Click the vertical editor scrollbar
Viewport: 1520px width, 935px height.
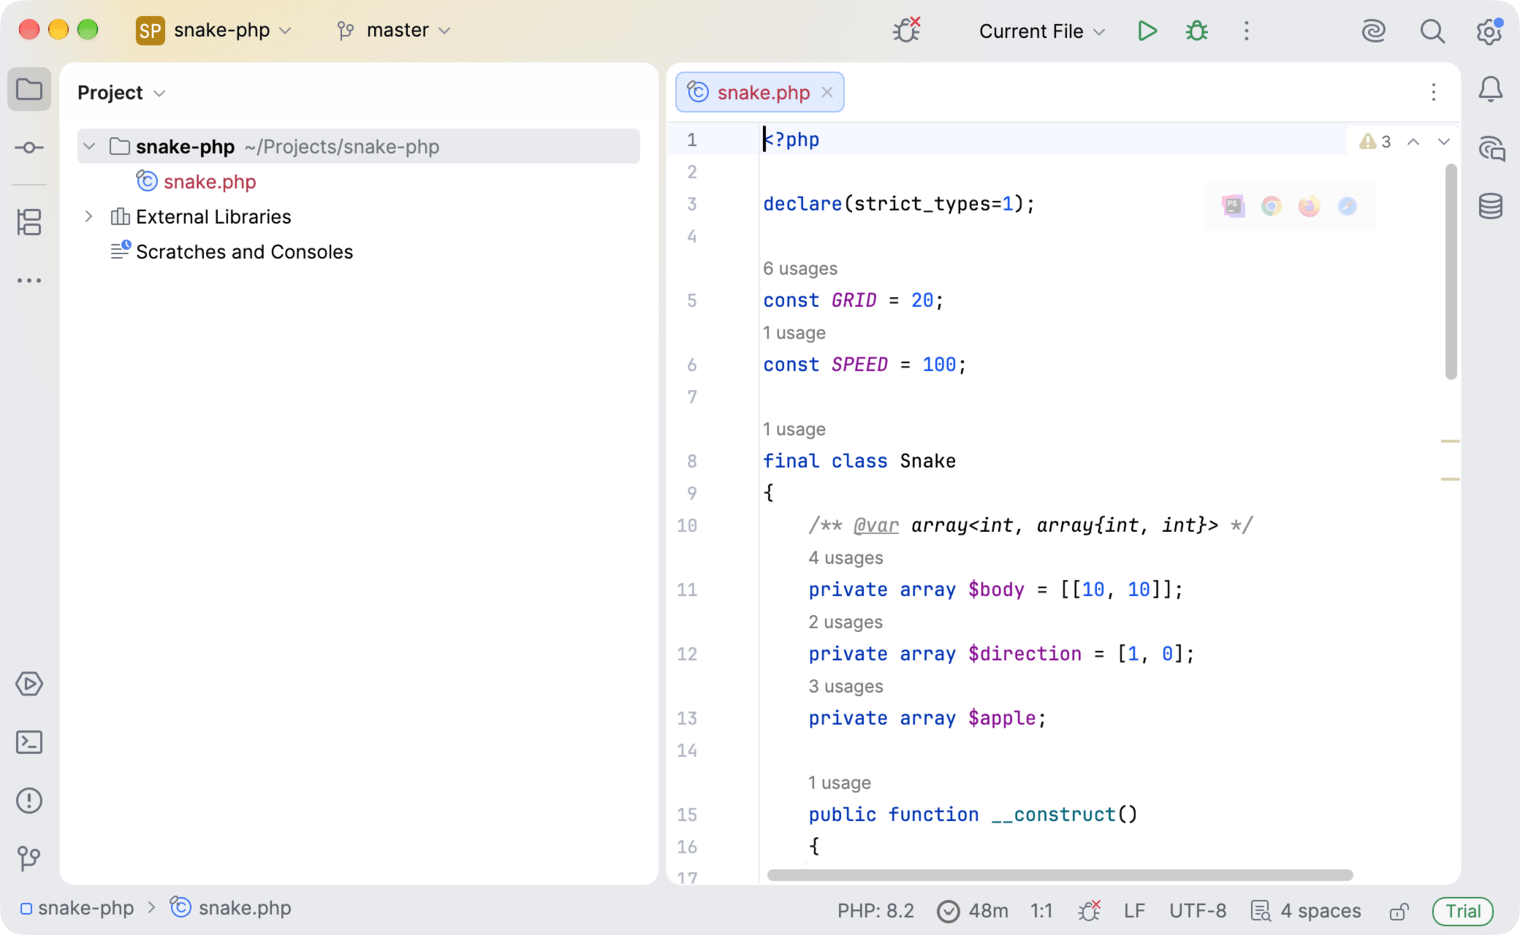(1450, 272)
